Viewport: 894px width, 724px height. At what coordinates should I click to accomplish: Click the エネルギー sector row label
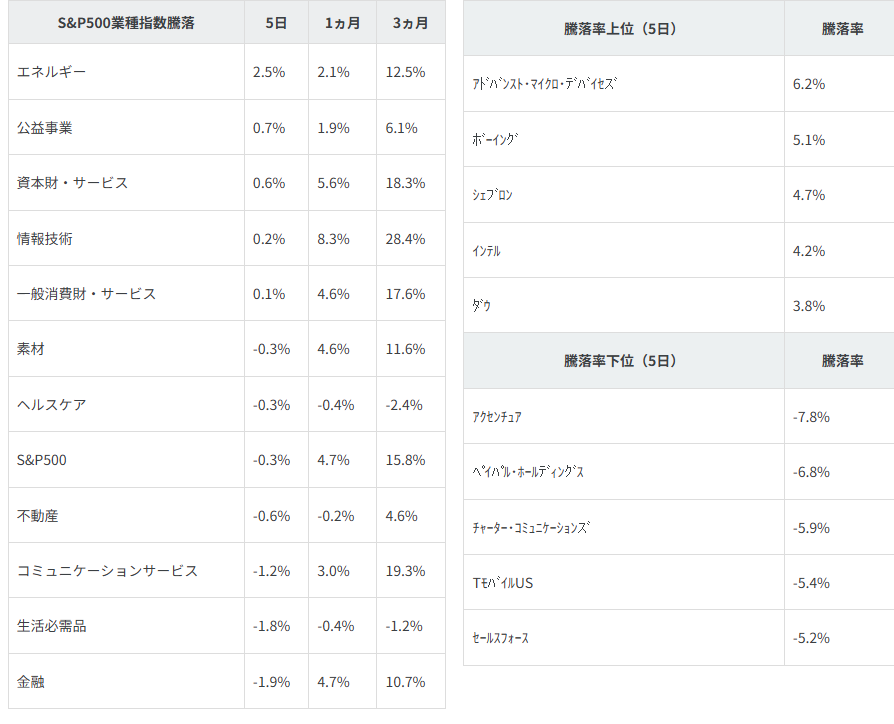point(52,72)
